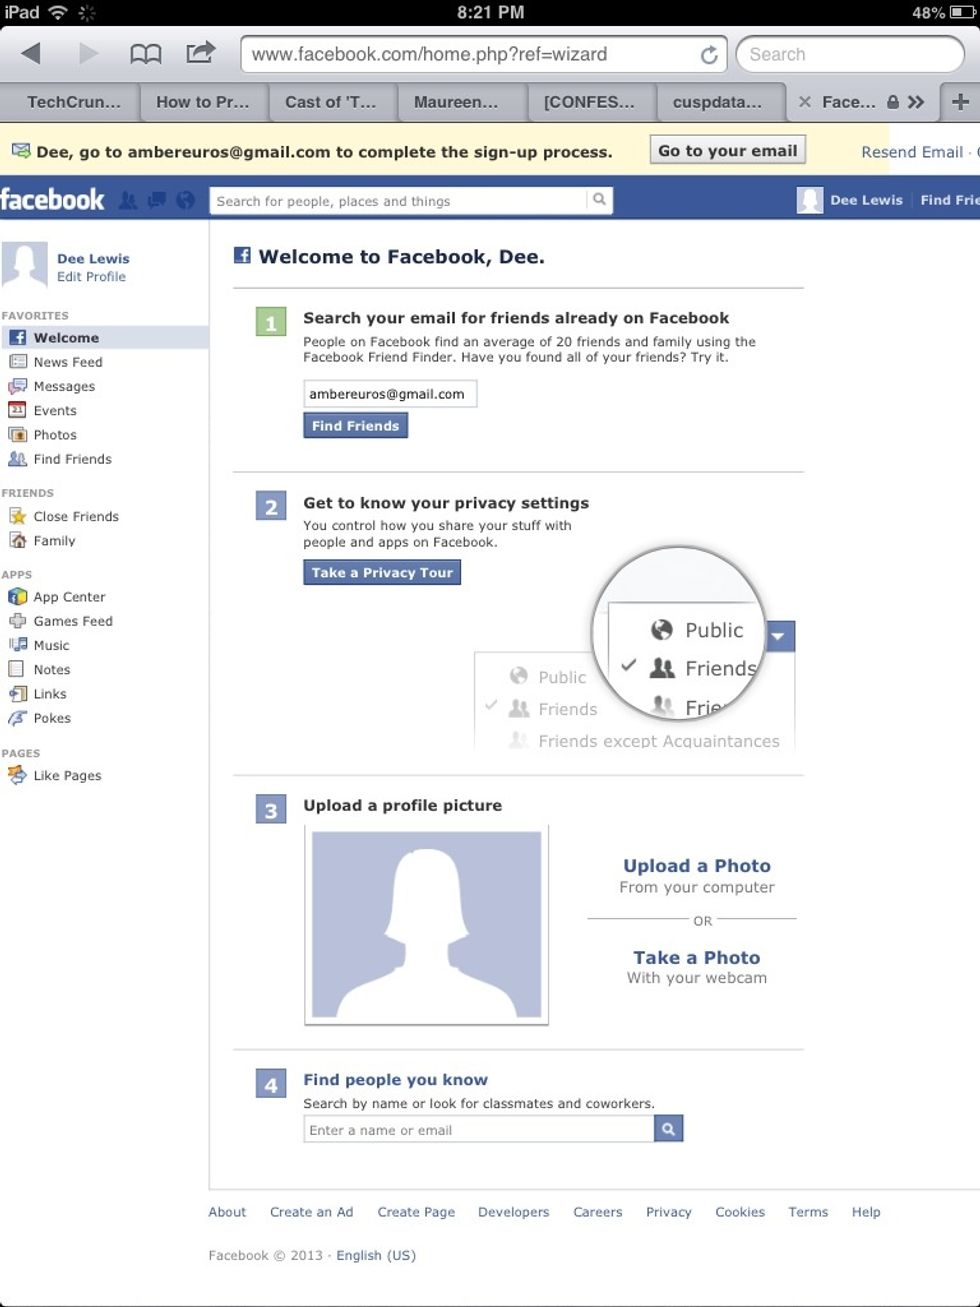Screen dimensions: 980x1307
Task: Click the facebook logo
Action: point(52,200)
